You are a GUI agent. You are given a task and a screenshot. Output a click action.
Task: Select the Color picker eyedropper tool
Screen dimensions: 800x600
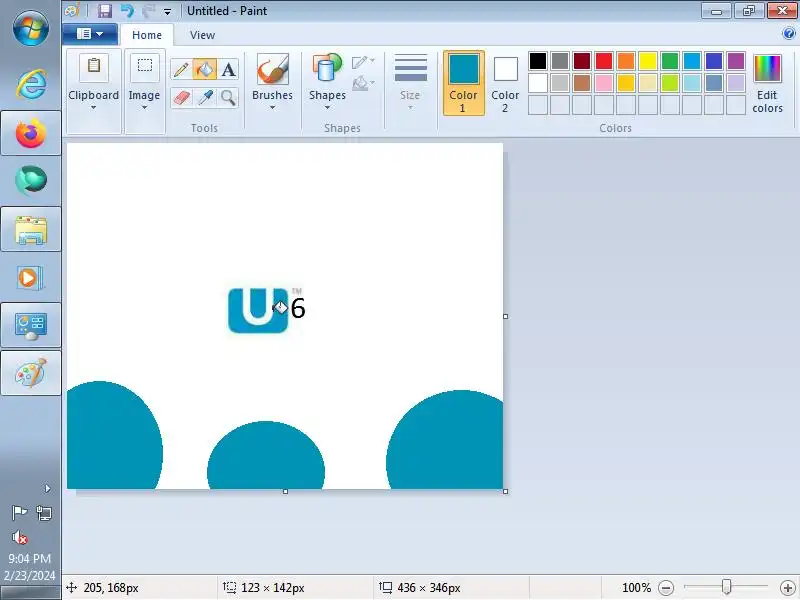click(x=205, y=97)
